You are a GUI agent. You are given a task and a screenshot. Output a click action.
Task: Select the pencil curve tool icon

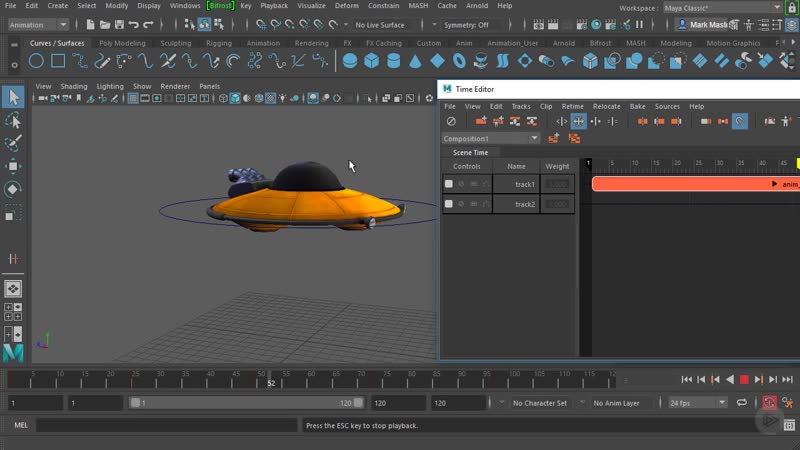tap(102, 61)
